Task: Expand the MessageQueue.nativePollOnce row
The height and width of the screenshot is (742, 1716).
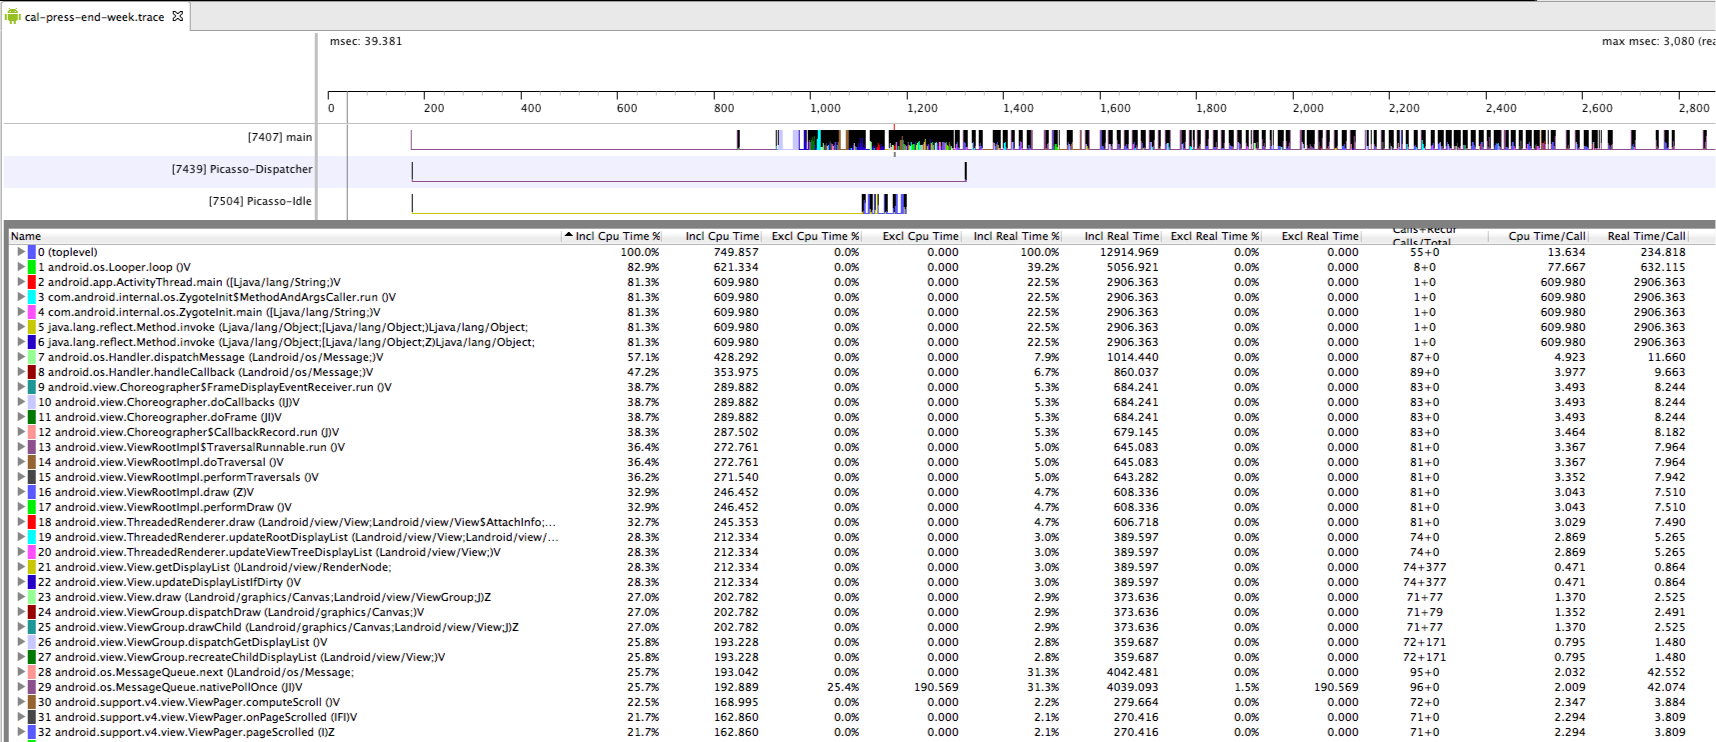Action: click(x=20, y=687)
